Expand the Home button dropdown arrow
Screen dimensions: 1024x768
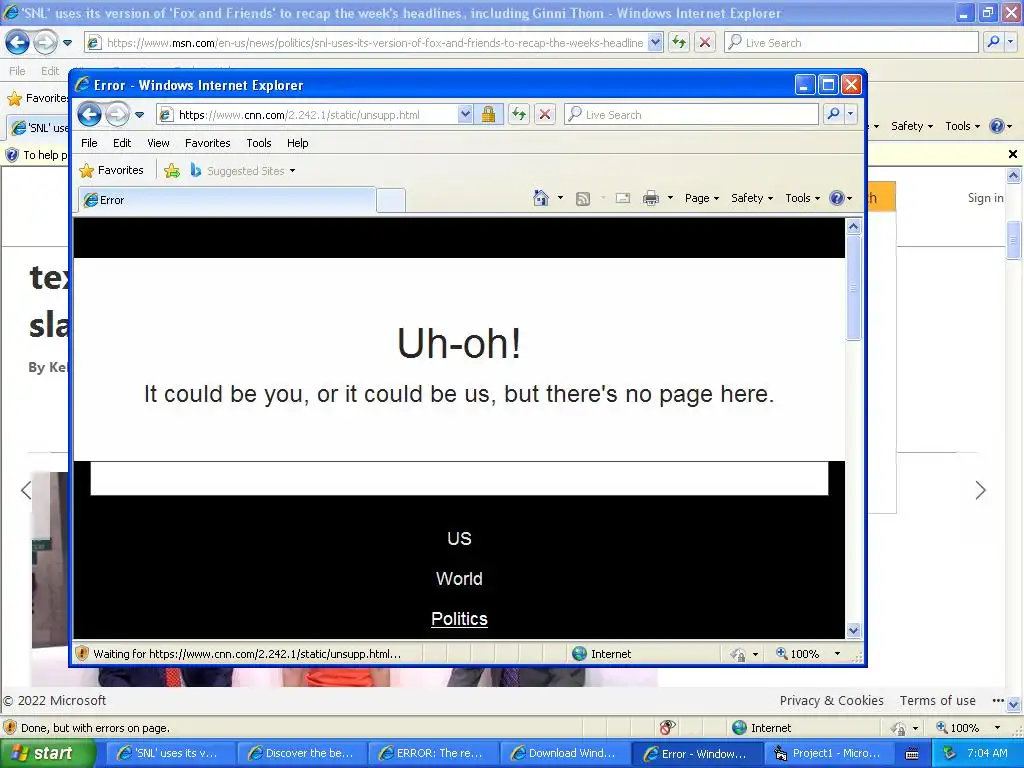[x=560, y=198]
